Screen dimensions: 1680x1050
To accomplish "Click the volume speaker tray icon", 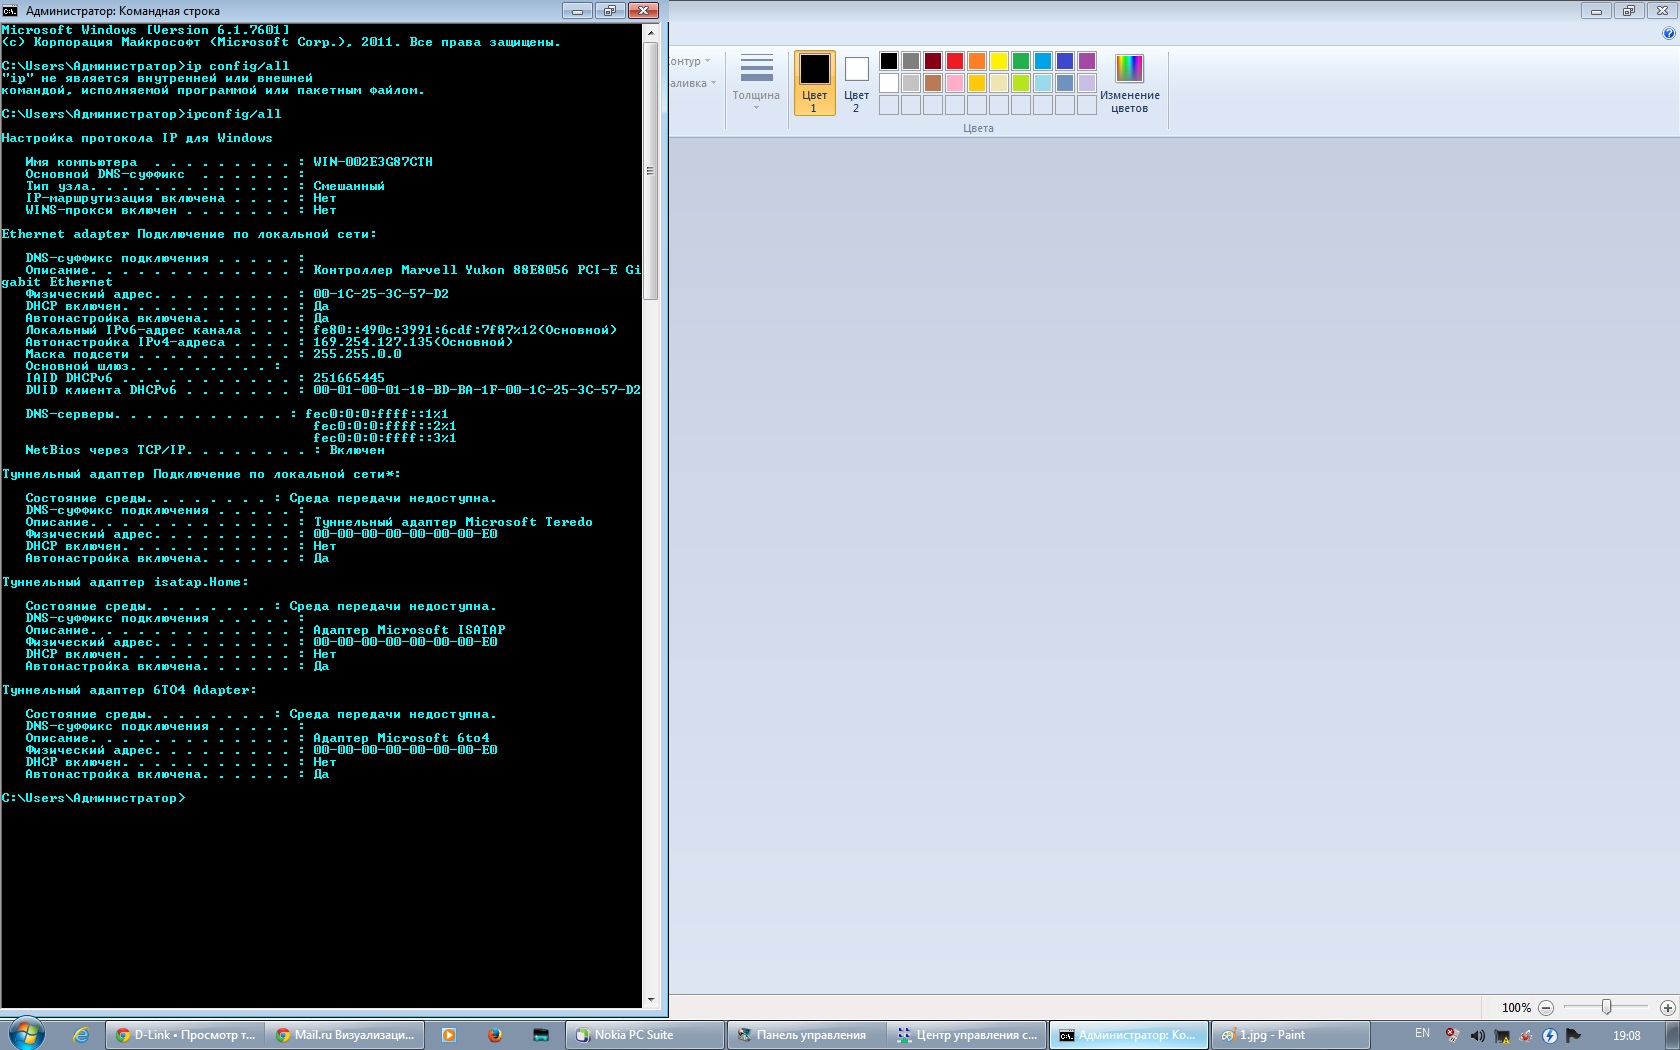I will [1477, 1036].
